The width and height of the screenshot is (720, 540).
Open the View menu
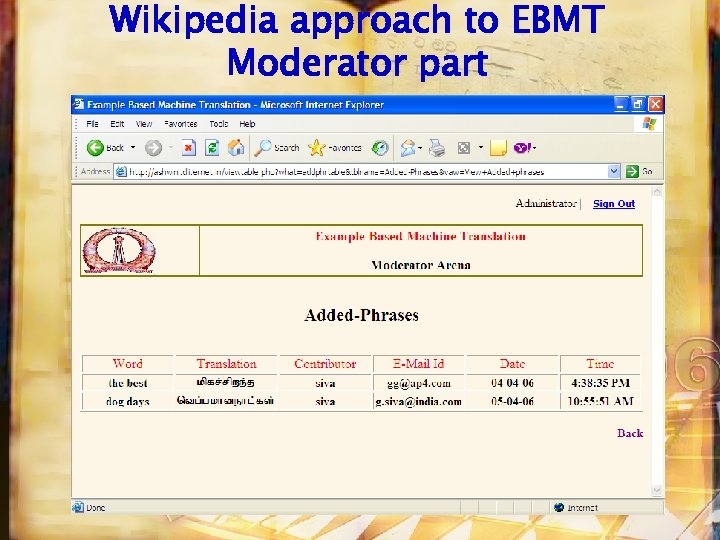click(x=144, y=124)
